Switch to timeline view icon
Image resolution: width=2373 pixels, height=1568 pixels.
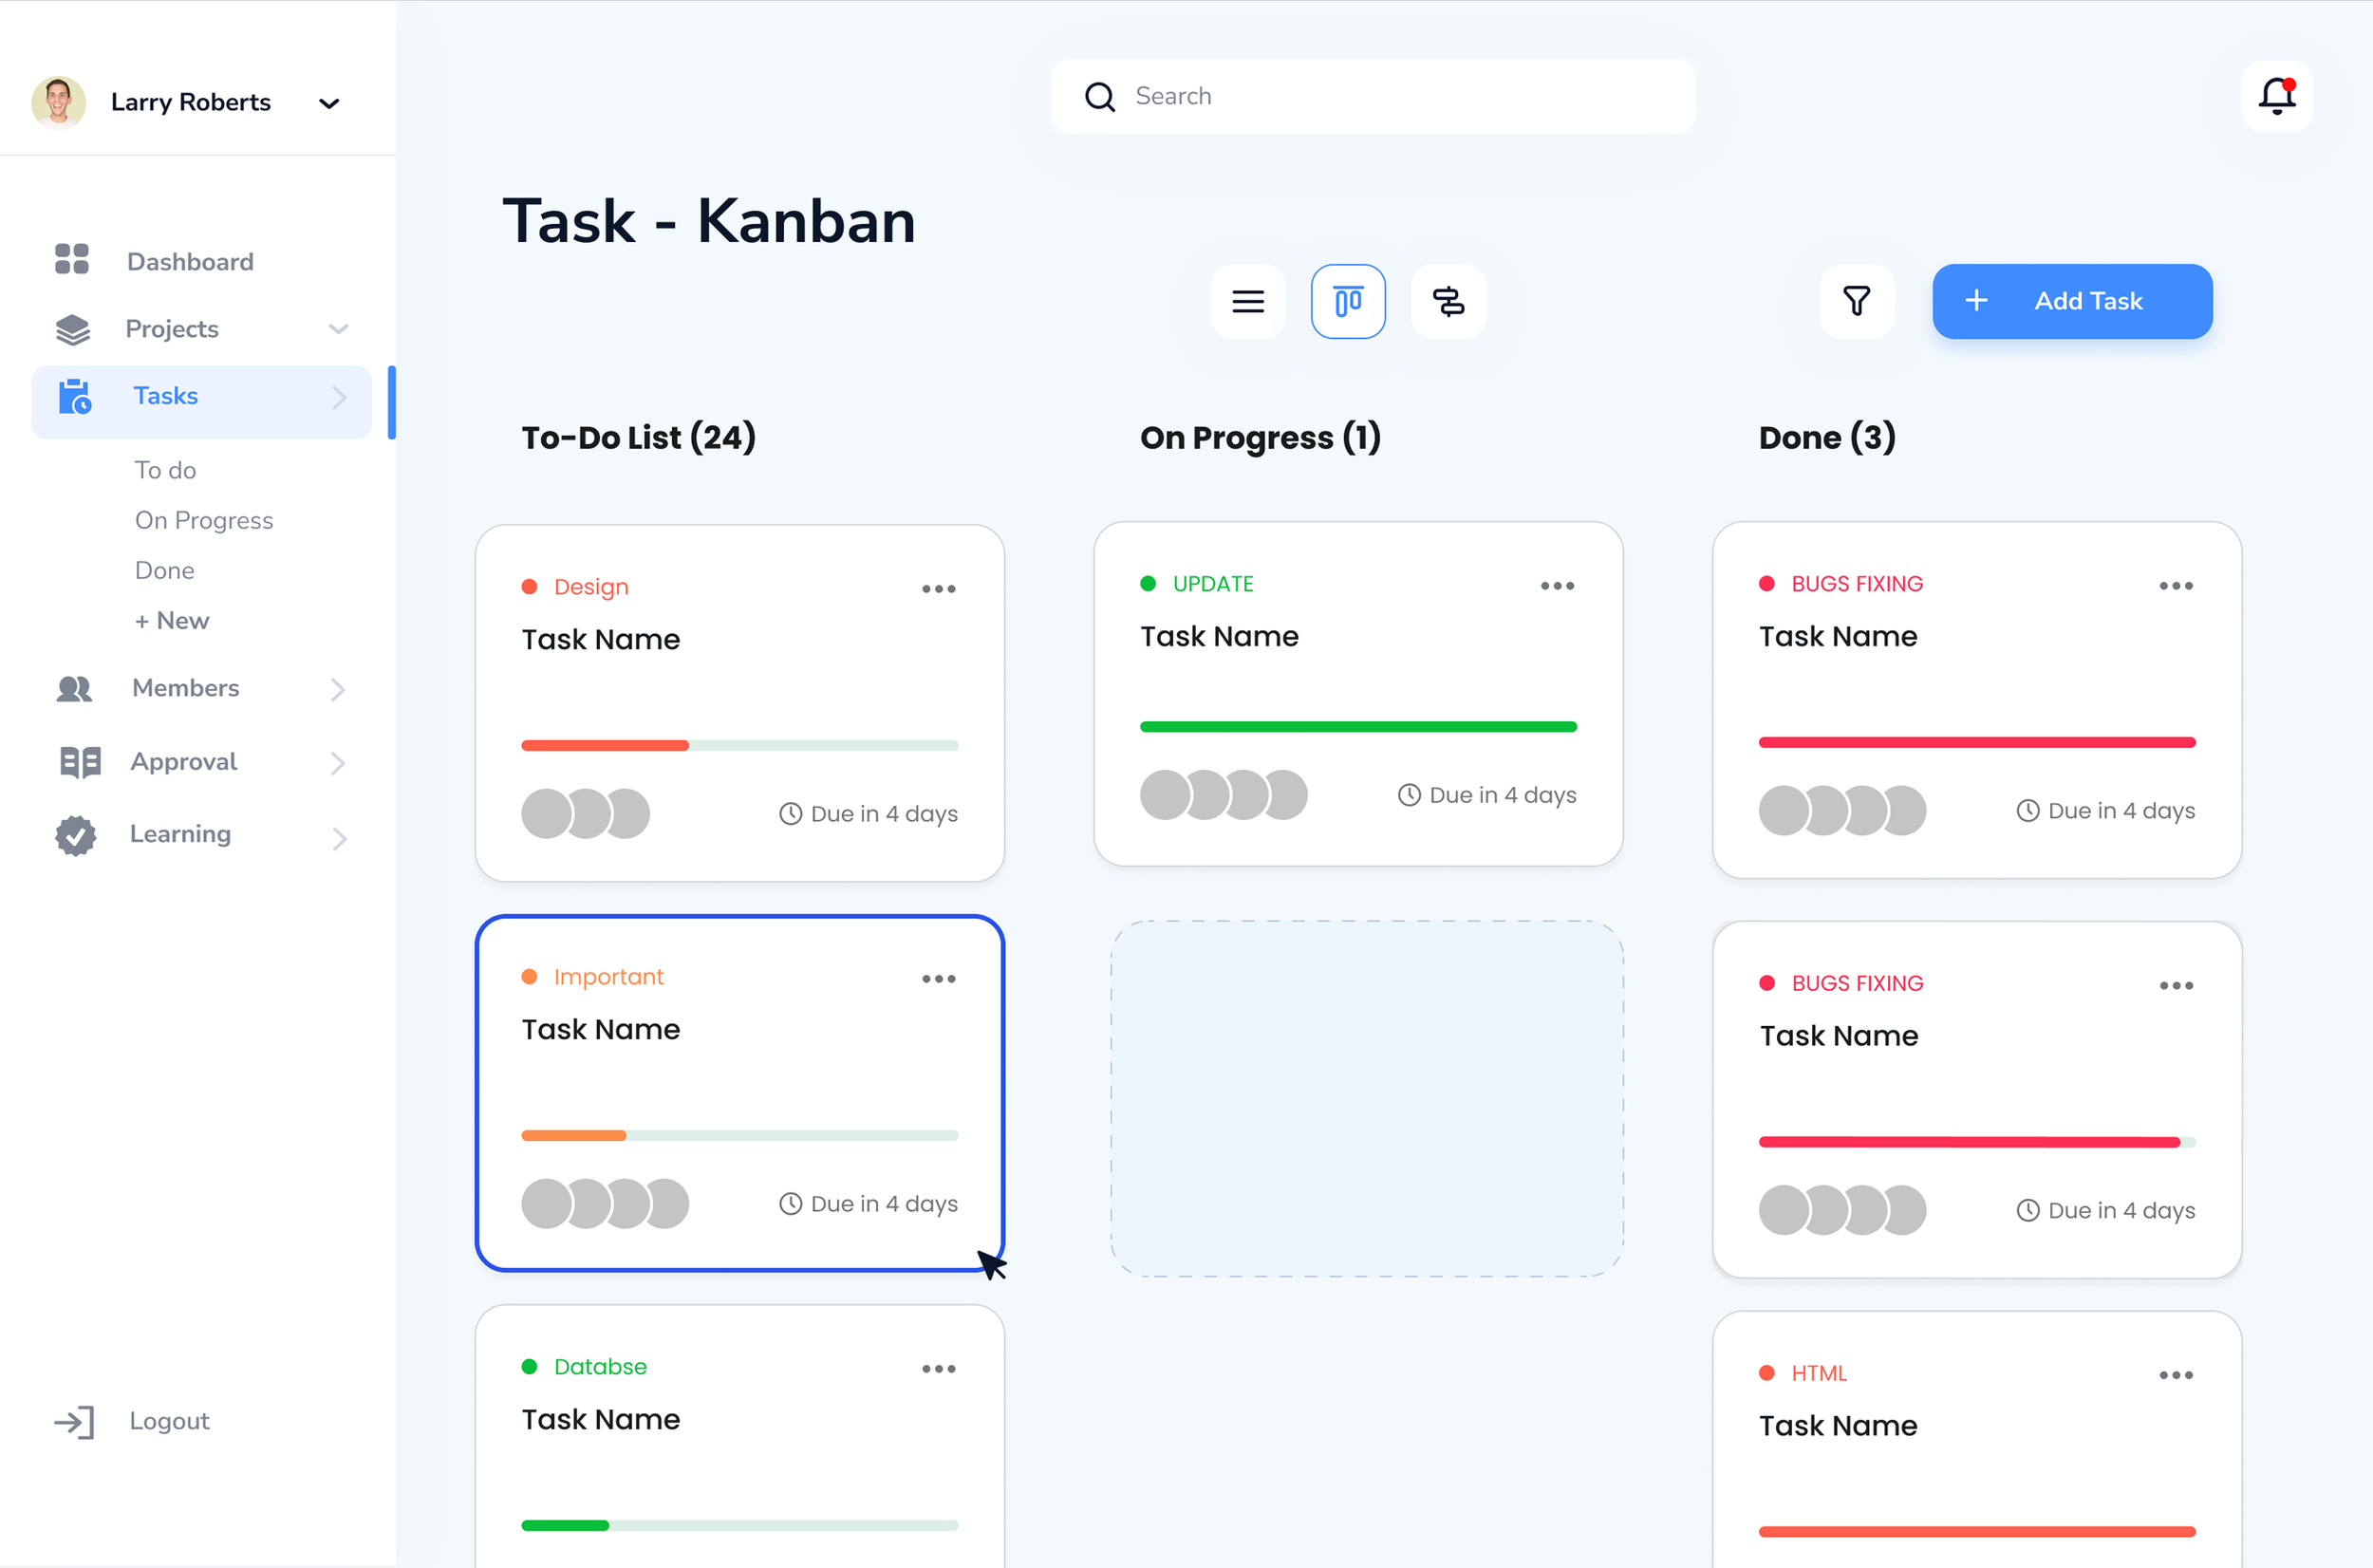coord(1447,301)
